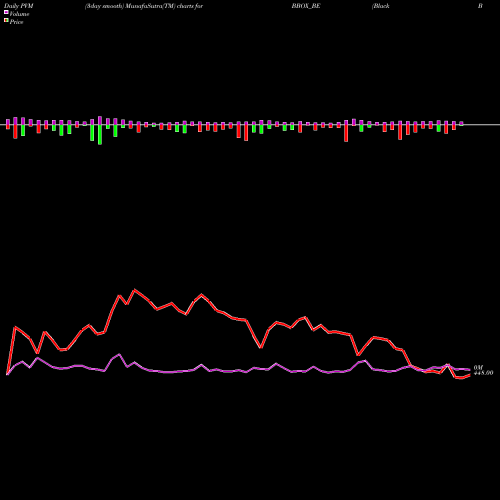
Task: Select the 'Volume' legend label
Action: [x=19, y=14]
